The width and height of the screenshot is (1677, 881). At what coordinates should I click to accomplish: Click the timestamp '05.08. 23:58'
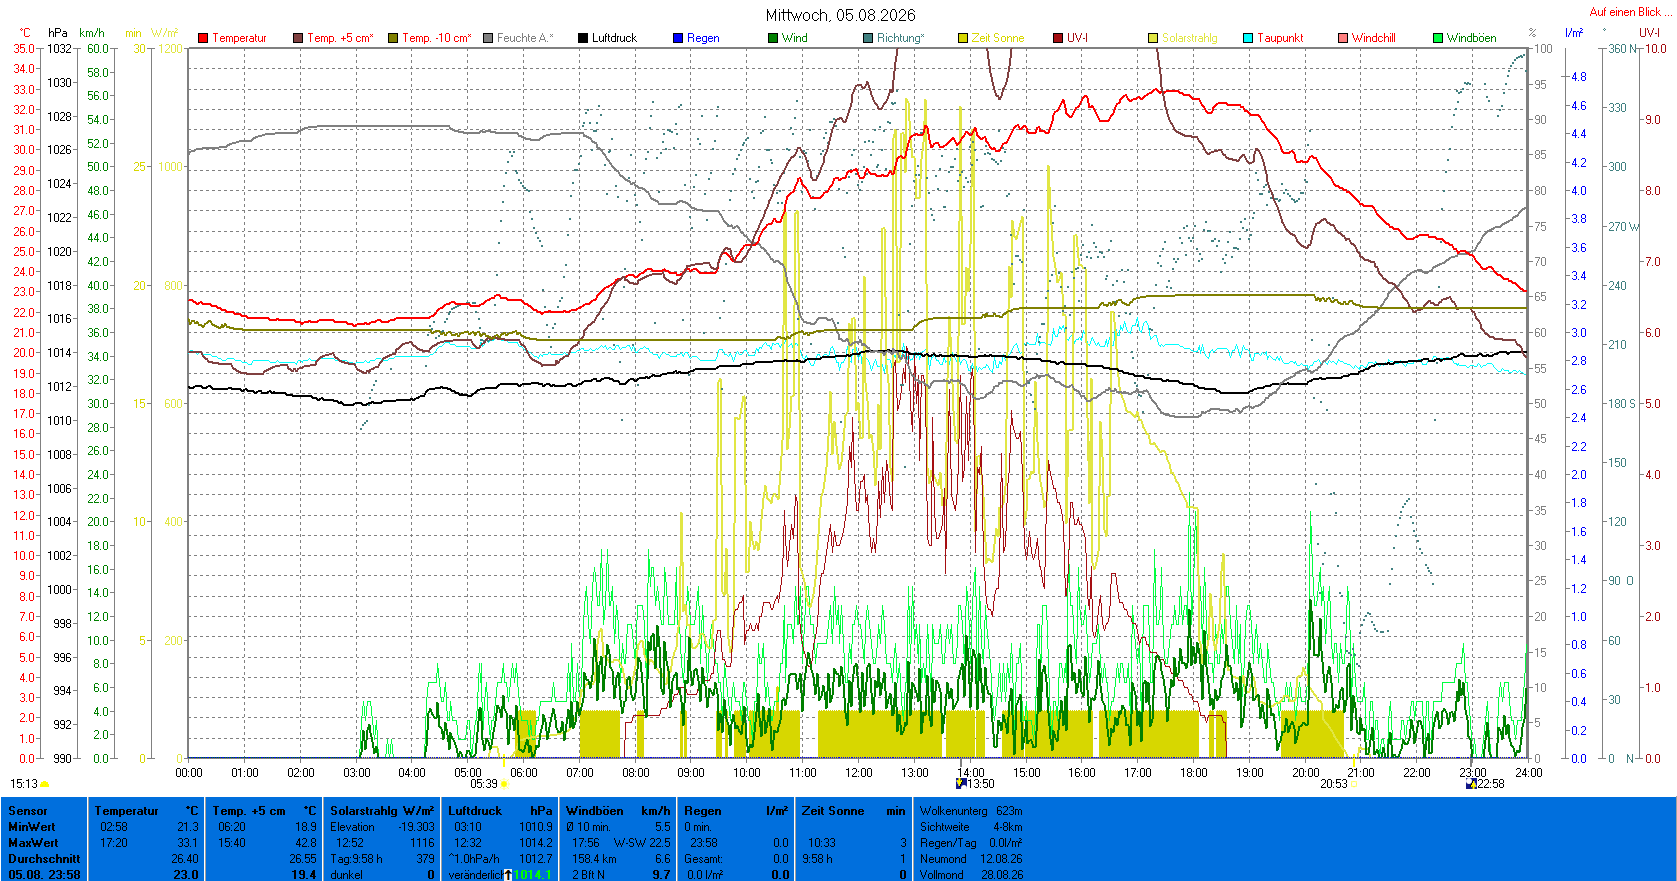click(44, 875)
